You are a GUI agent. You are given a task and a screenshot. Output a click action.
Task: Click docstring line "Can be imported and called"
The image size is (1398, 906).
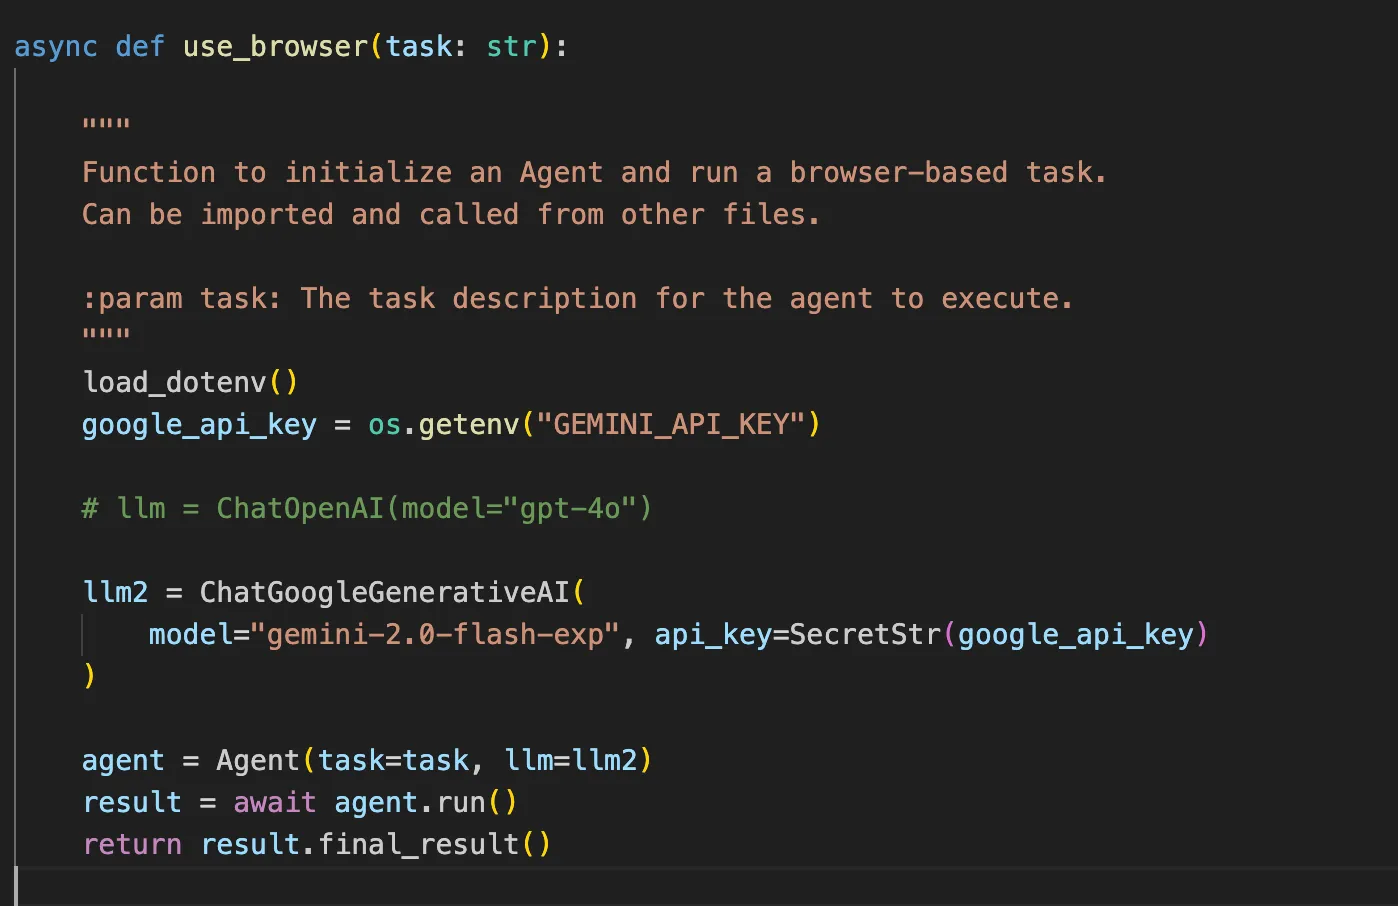coord(451,214)
